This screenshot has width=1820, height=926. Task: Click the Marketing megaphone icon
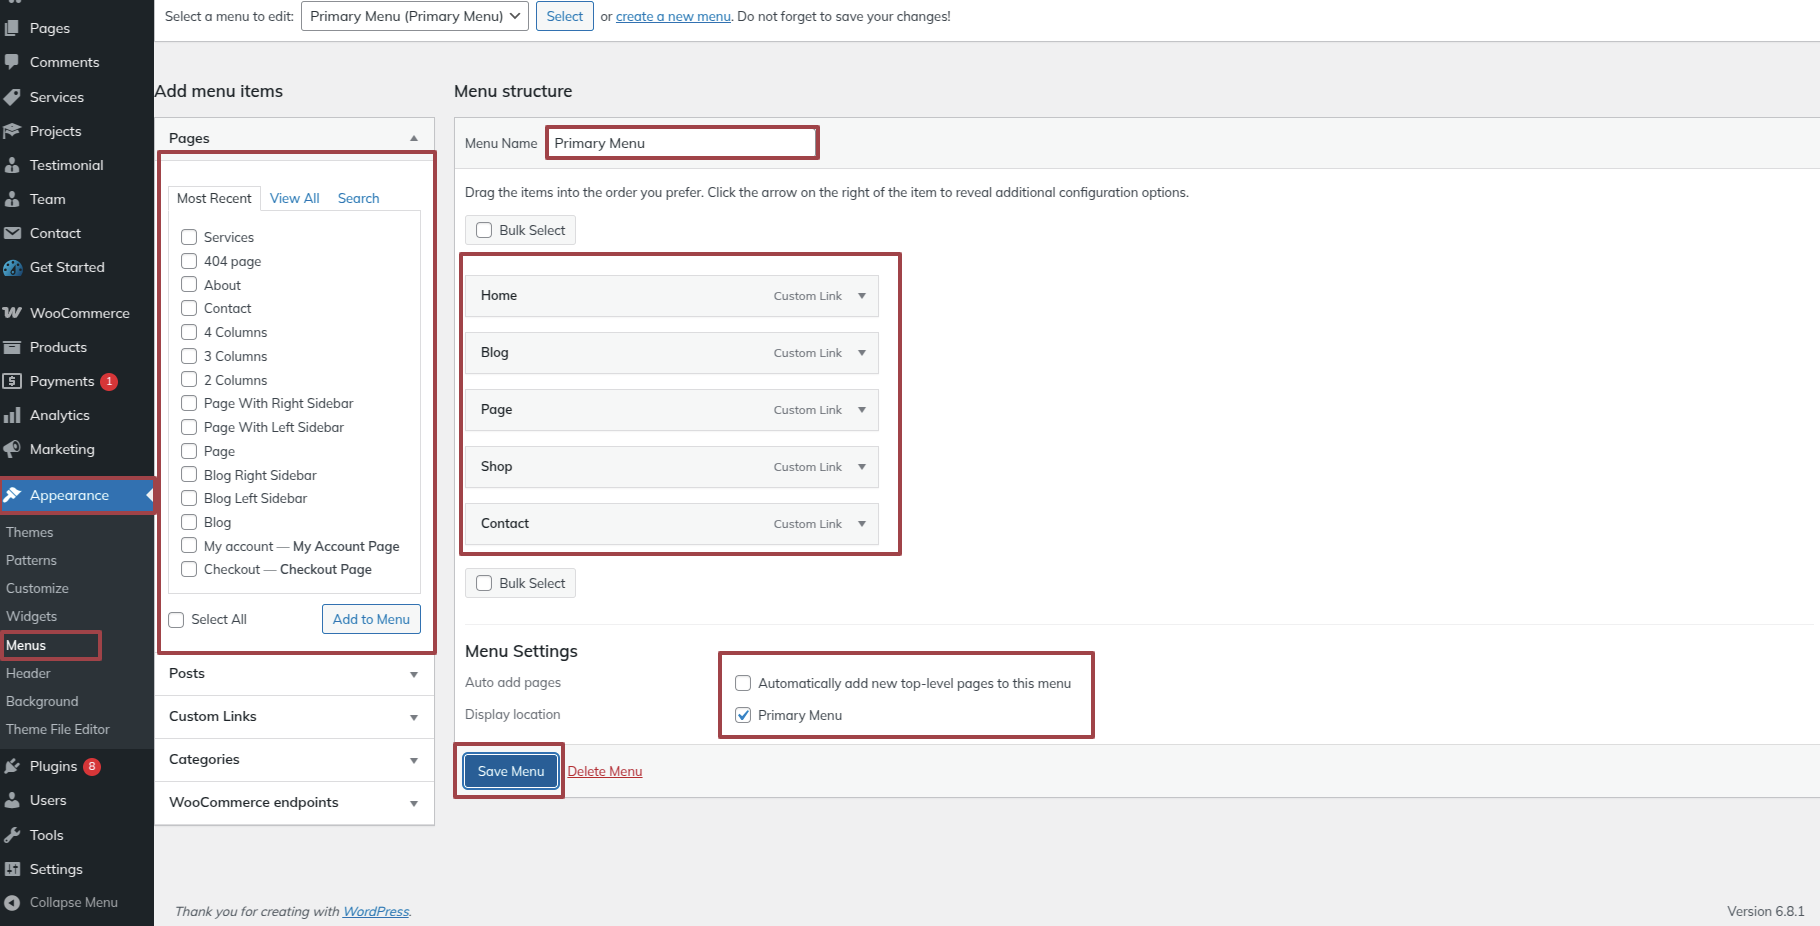point(12,449)
